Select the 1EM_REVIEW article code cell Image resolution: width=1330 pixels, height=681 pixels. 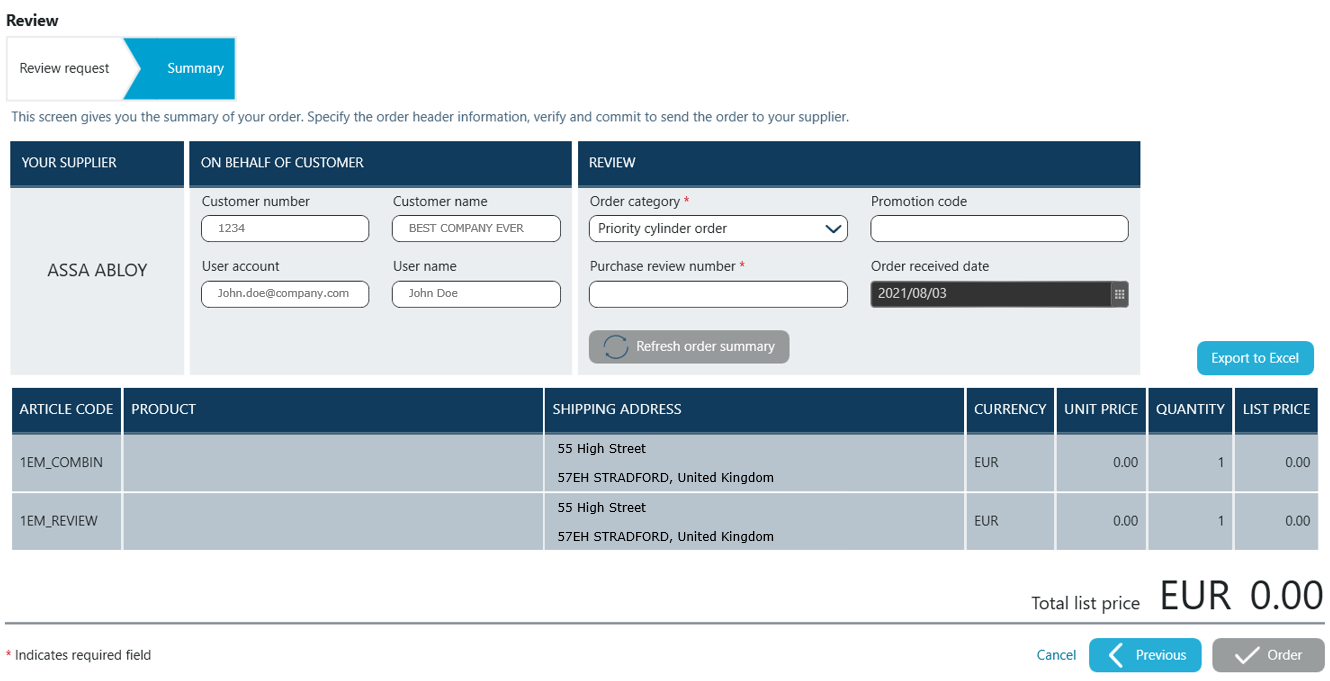[66, 521]
